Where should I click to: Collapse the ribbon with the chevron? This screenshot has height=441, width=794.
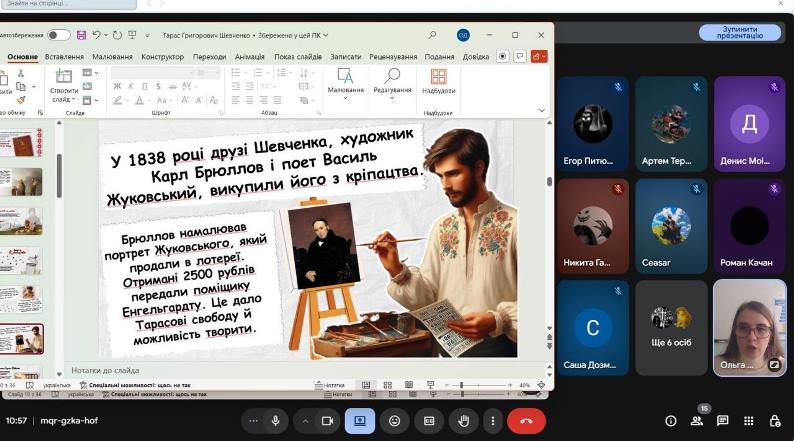pos(542,110)
